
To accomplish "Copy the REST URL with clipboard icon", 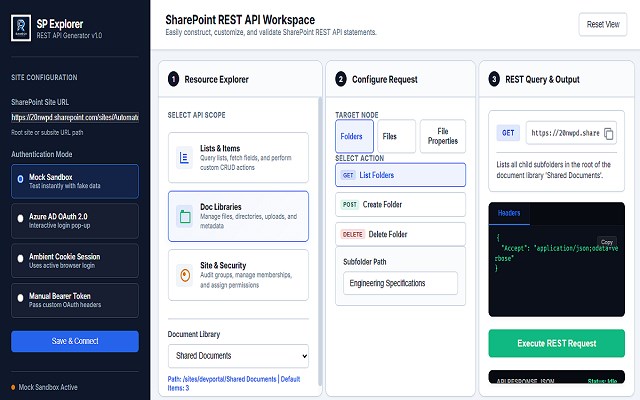I will (x=608, y=133).
